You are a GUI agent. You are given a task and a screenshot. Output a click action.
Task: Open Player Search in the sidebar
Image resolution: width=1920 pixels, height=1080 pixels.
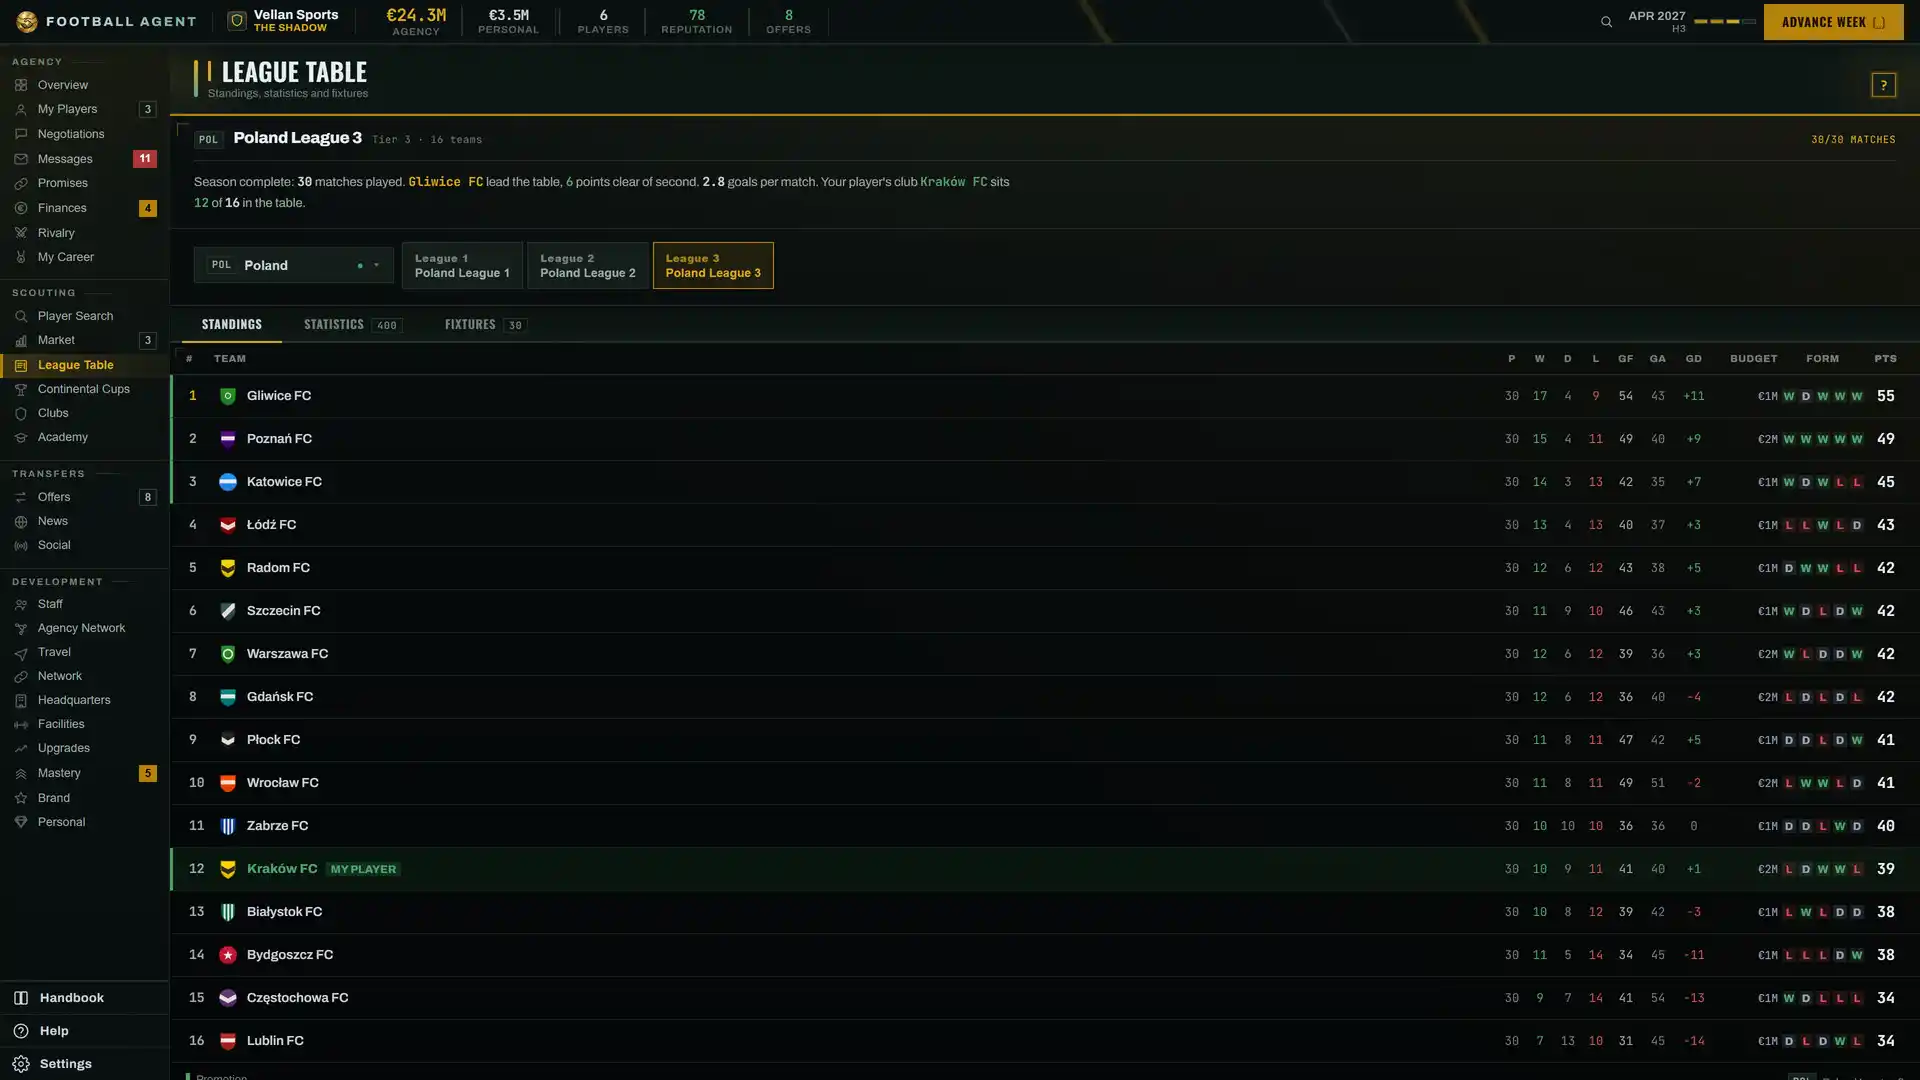point(84,316)
